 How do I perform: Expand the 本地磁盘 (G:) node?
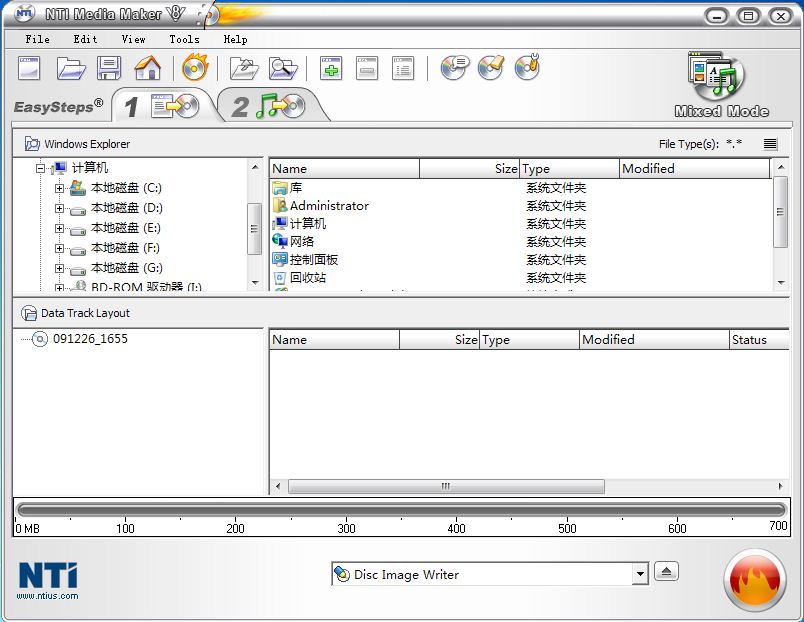[59, 268]
